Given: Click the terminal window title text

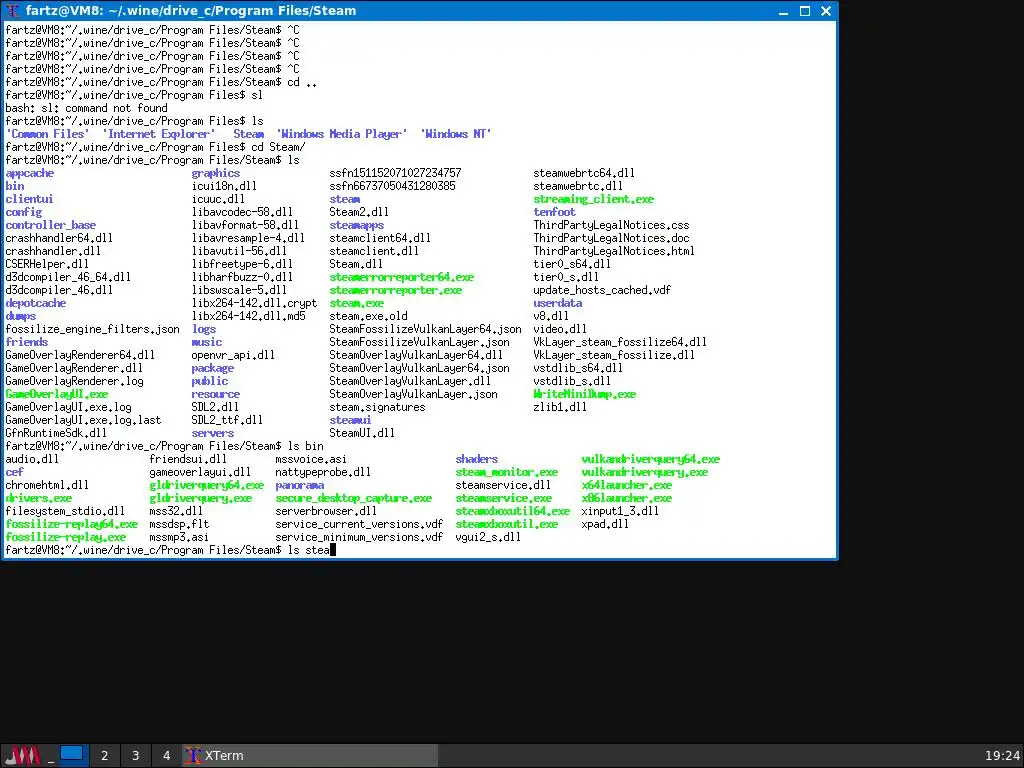Looking at the screenshot, I should (x=191, y=10).
